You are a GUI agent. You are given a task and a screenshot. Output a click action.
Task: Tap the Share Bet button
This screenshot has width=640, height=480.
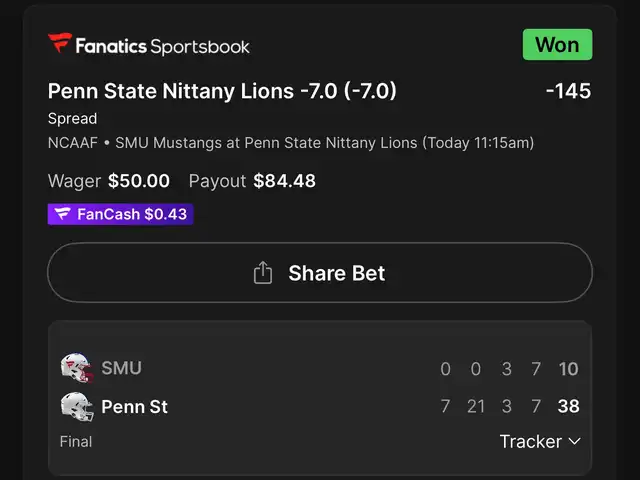point(320,273)
